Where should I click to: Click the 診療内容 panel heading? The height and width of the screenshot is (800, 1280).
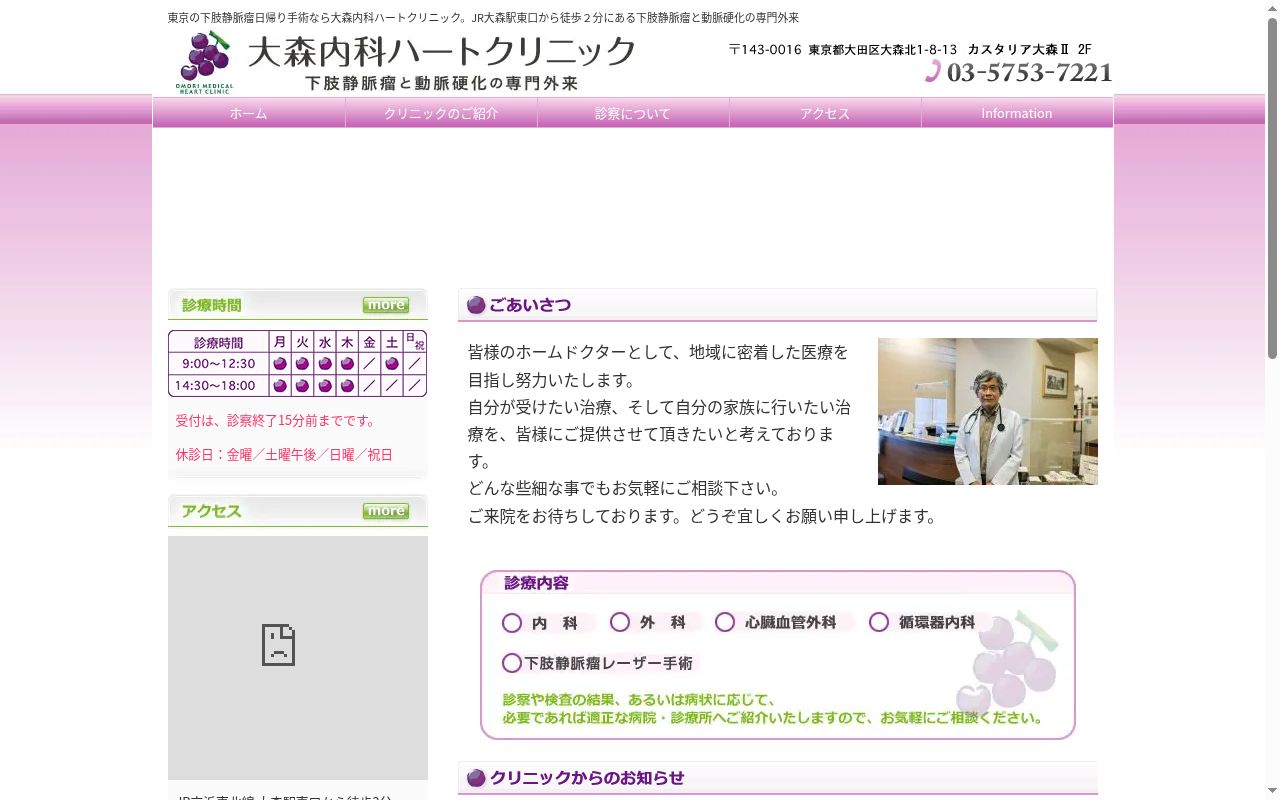click(536, 583)
